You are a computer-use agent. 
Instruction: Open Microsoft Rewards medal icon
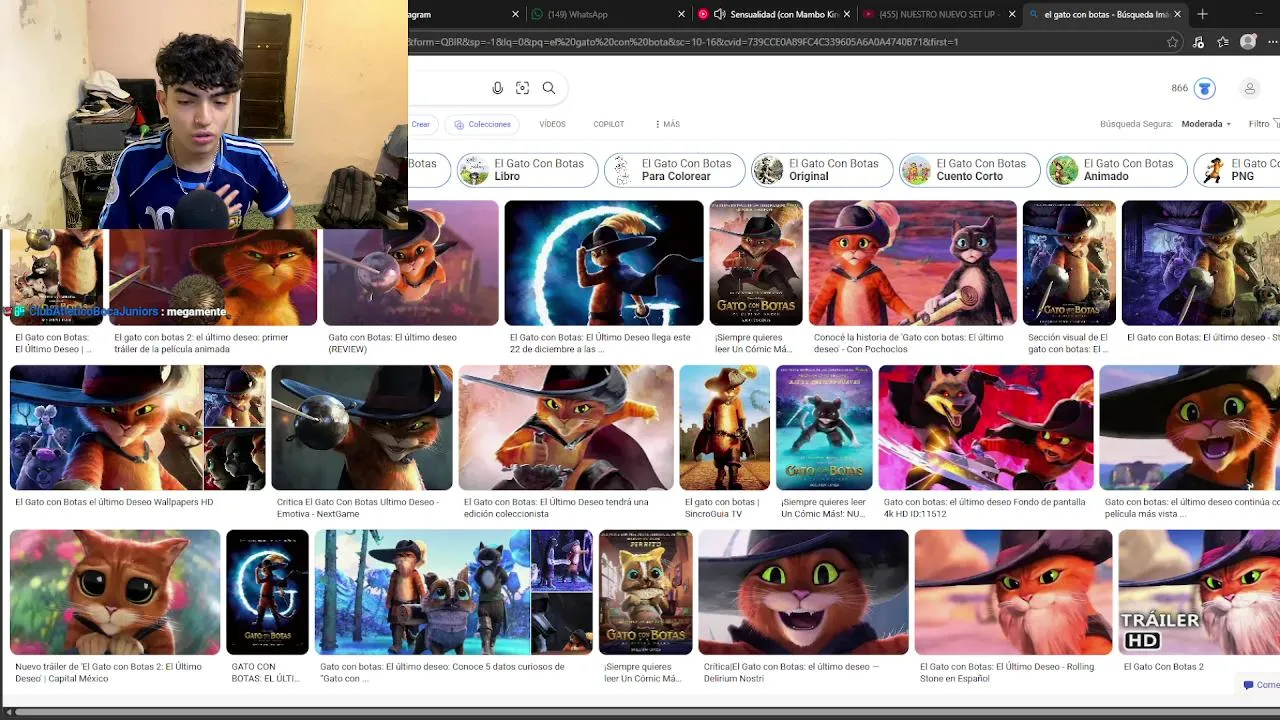(x=1204, y=88)
